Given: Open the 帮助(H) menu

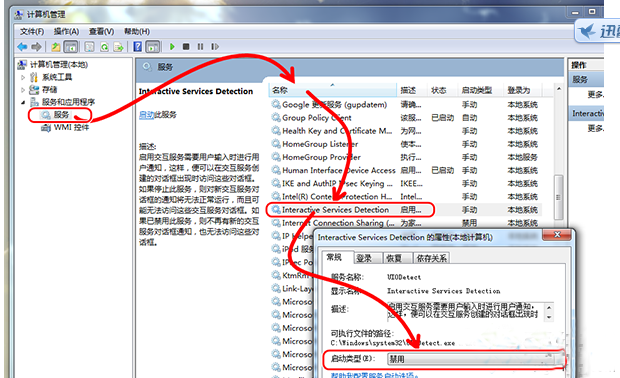Looking at the screenshot, I should tap(137, 31).
